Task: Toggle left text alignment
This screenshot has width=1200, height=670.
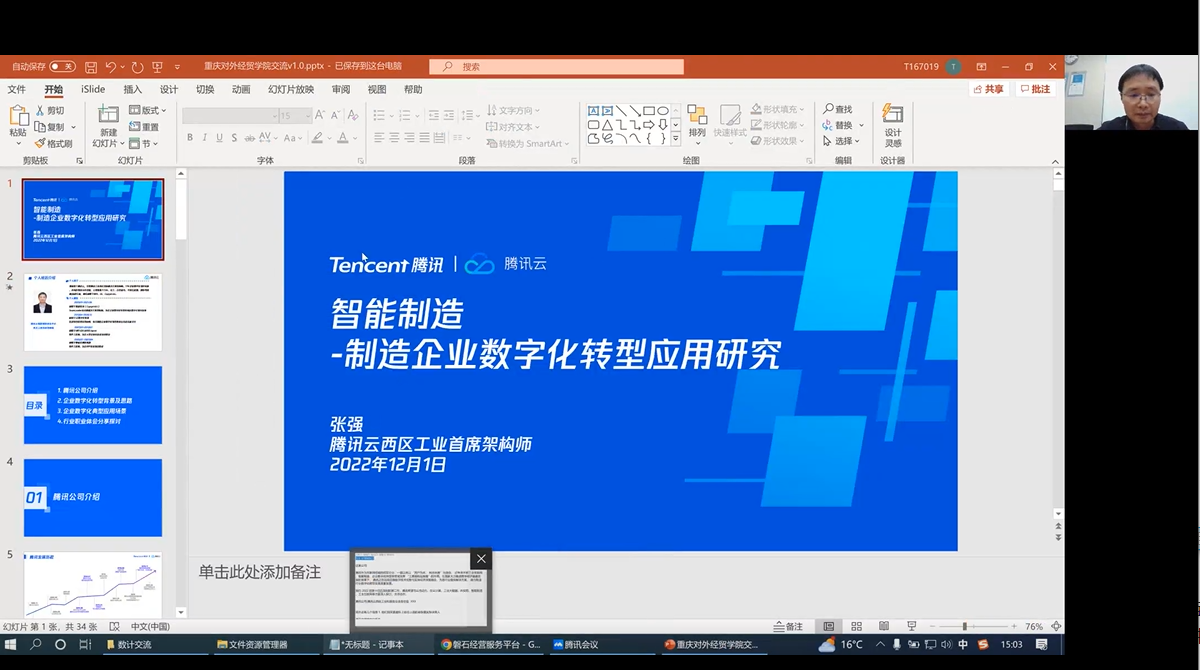Action: pyautogui.click(x=380, y=138)
